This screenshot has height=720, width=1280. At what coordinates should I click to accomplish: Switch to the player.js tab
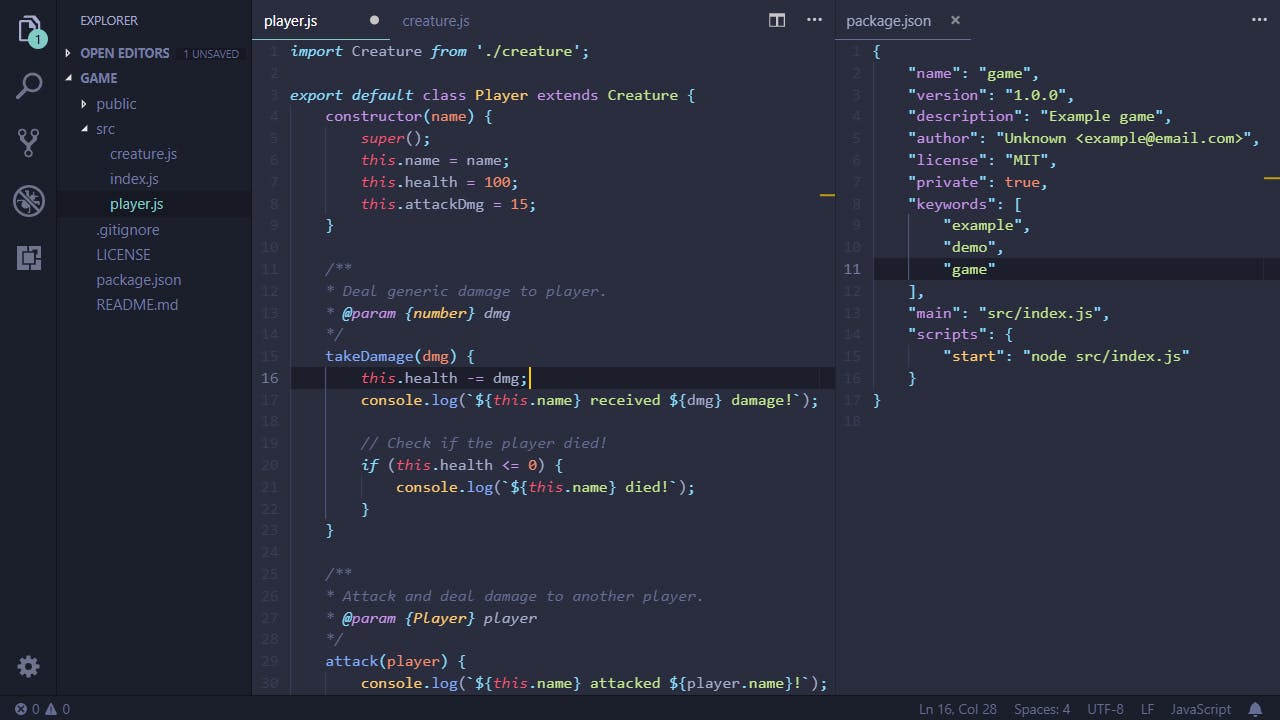291,20
